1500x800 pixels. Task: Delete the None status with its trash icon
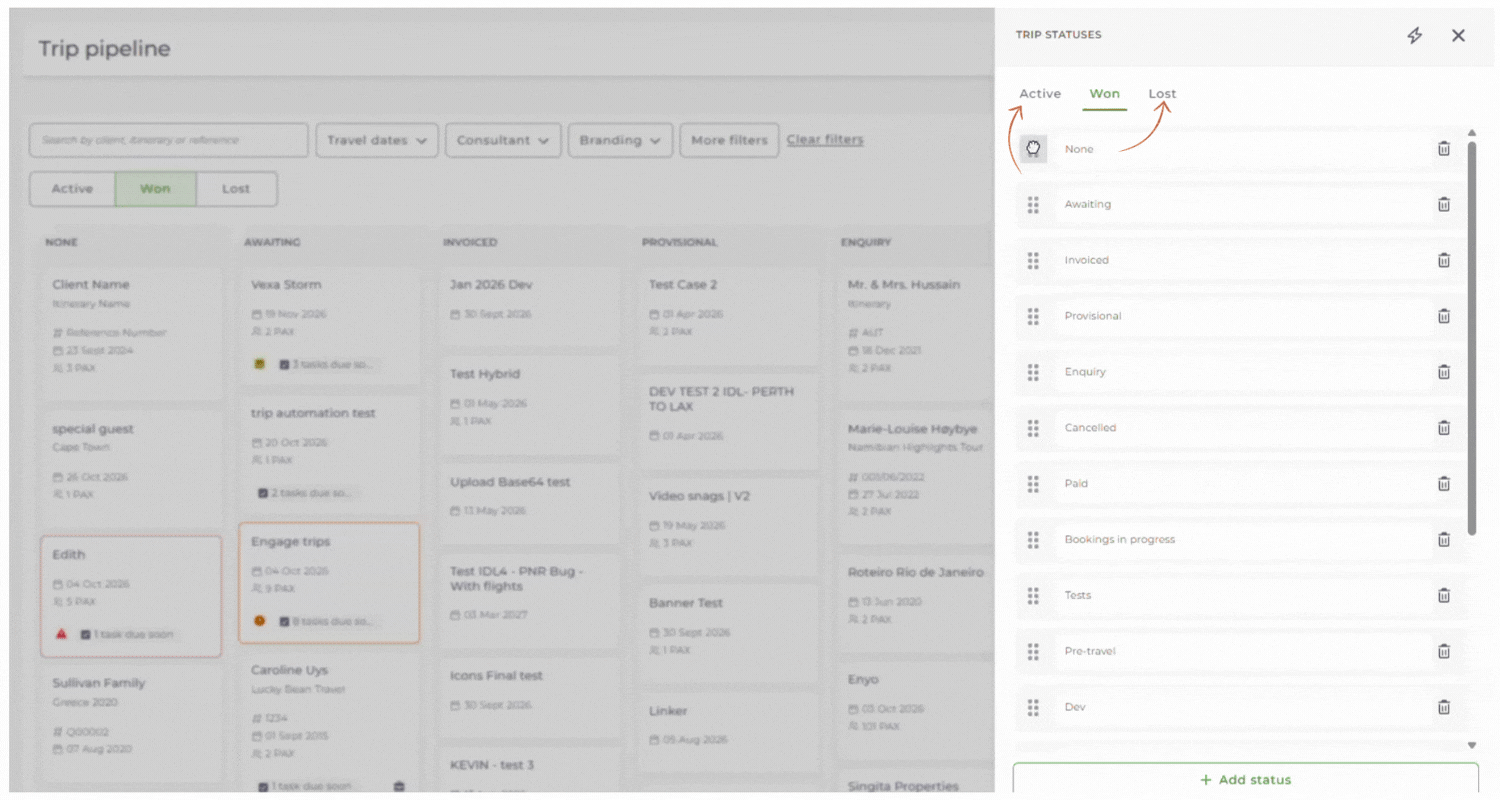coord(1444,149)
